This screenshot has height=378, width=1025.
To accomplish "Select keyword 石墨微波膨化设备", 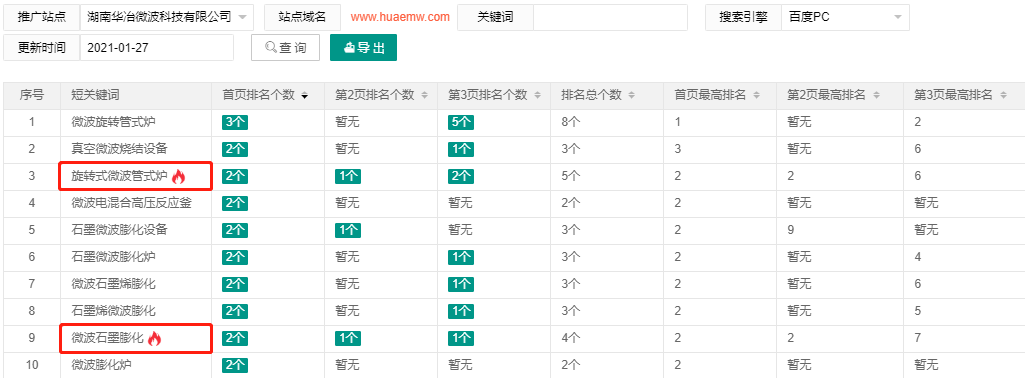I will (120, 230).
